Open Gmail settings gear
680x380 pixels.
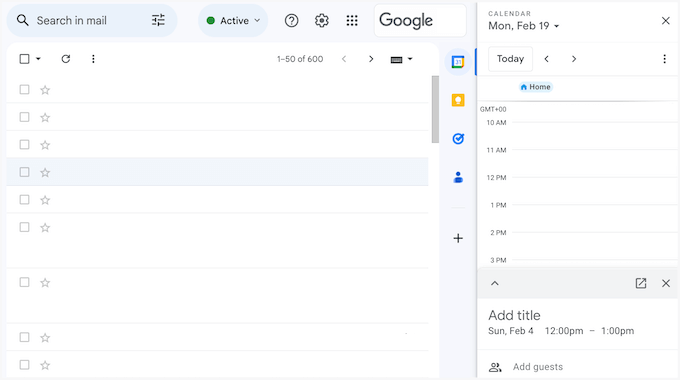point(321,20)
